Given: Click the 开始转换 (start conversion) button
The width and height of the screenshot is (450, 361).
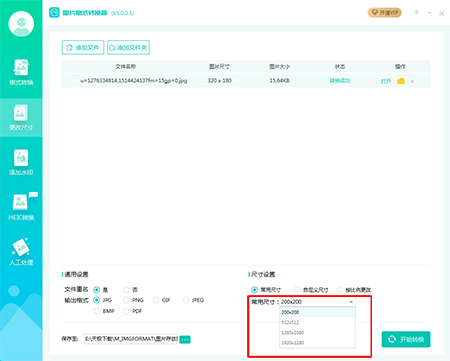Looking at the screenshot, I should point(406,339).
